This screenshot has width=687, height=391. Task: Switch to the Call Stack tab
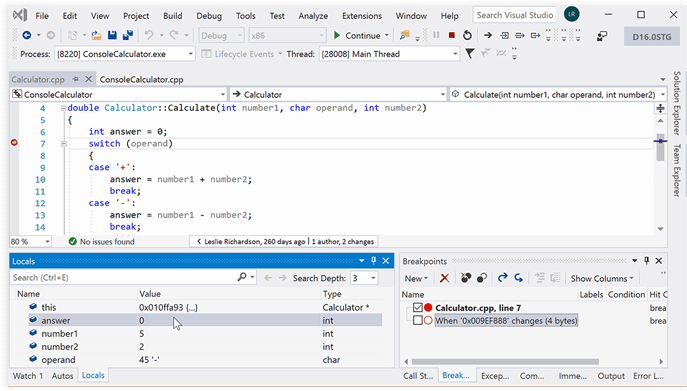418,376
